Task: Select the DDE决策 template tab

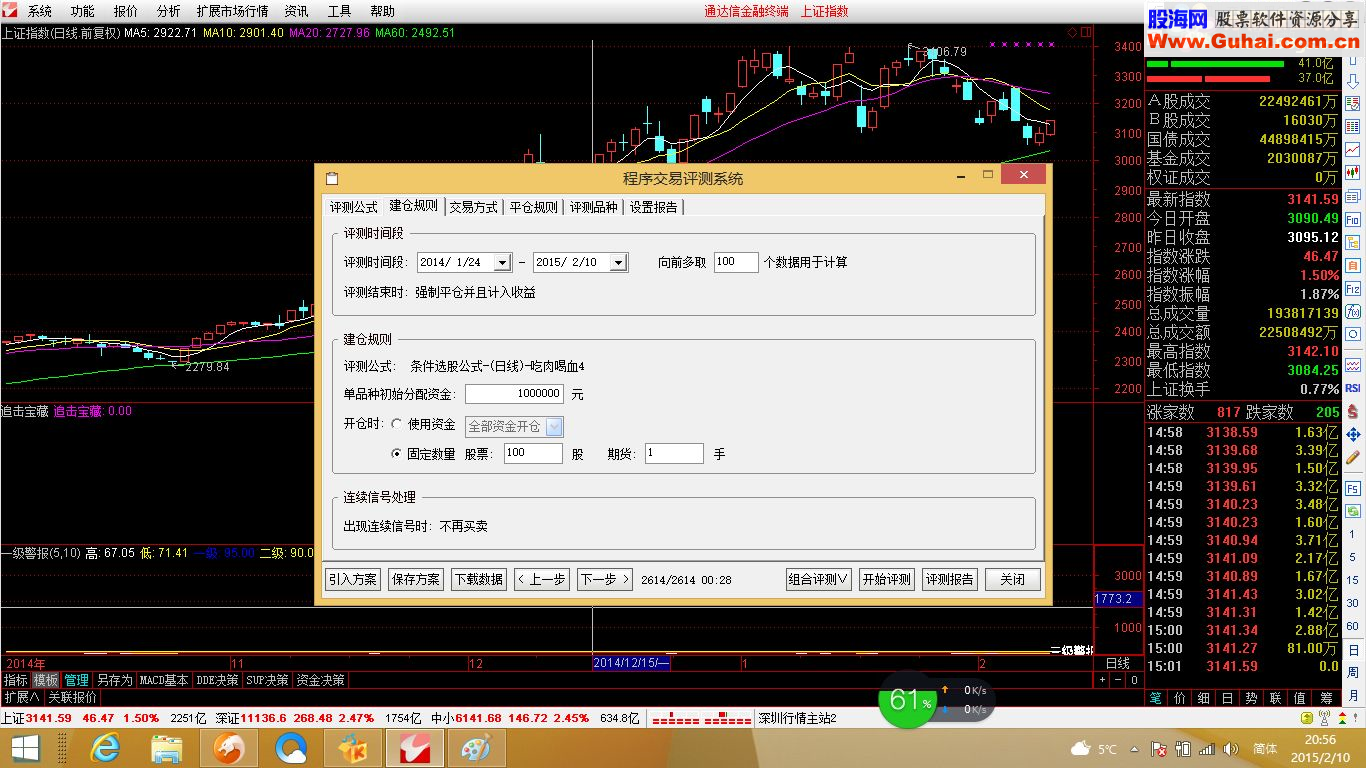Action: point(217,680)
